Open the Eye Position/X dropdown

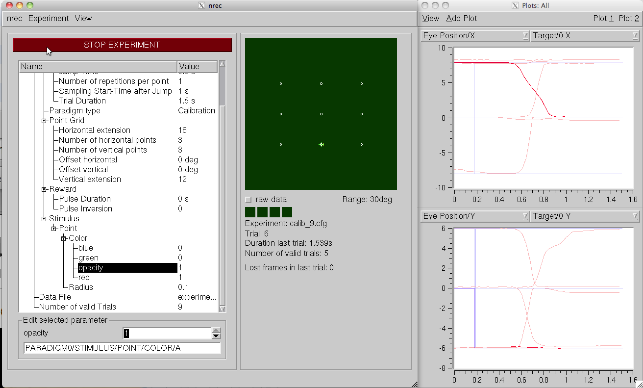(x=475, y=36)
